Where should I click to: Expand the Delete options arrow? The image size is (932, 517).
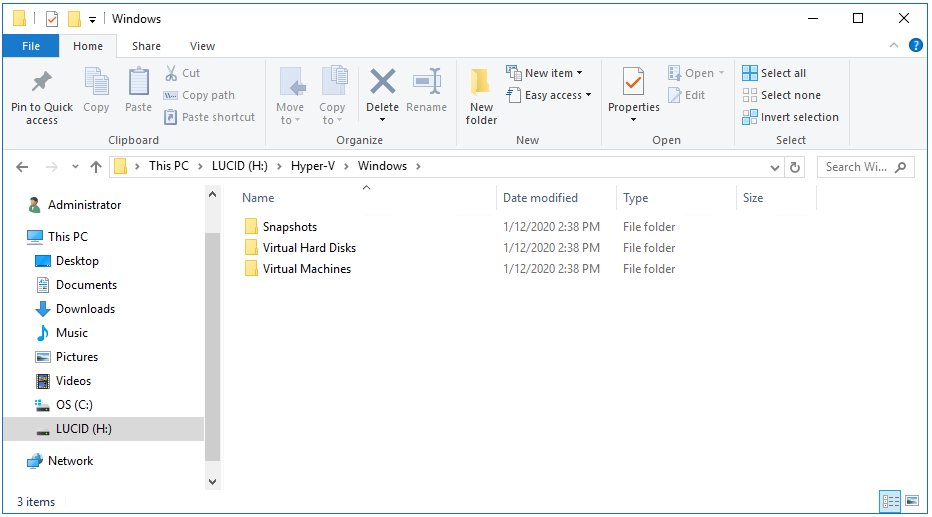[x=382, y=120]
